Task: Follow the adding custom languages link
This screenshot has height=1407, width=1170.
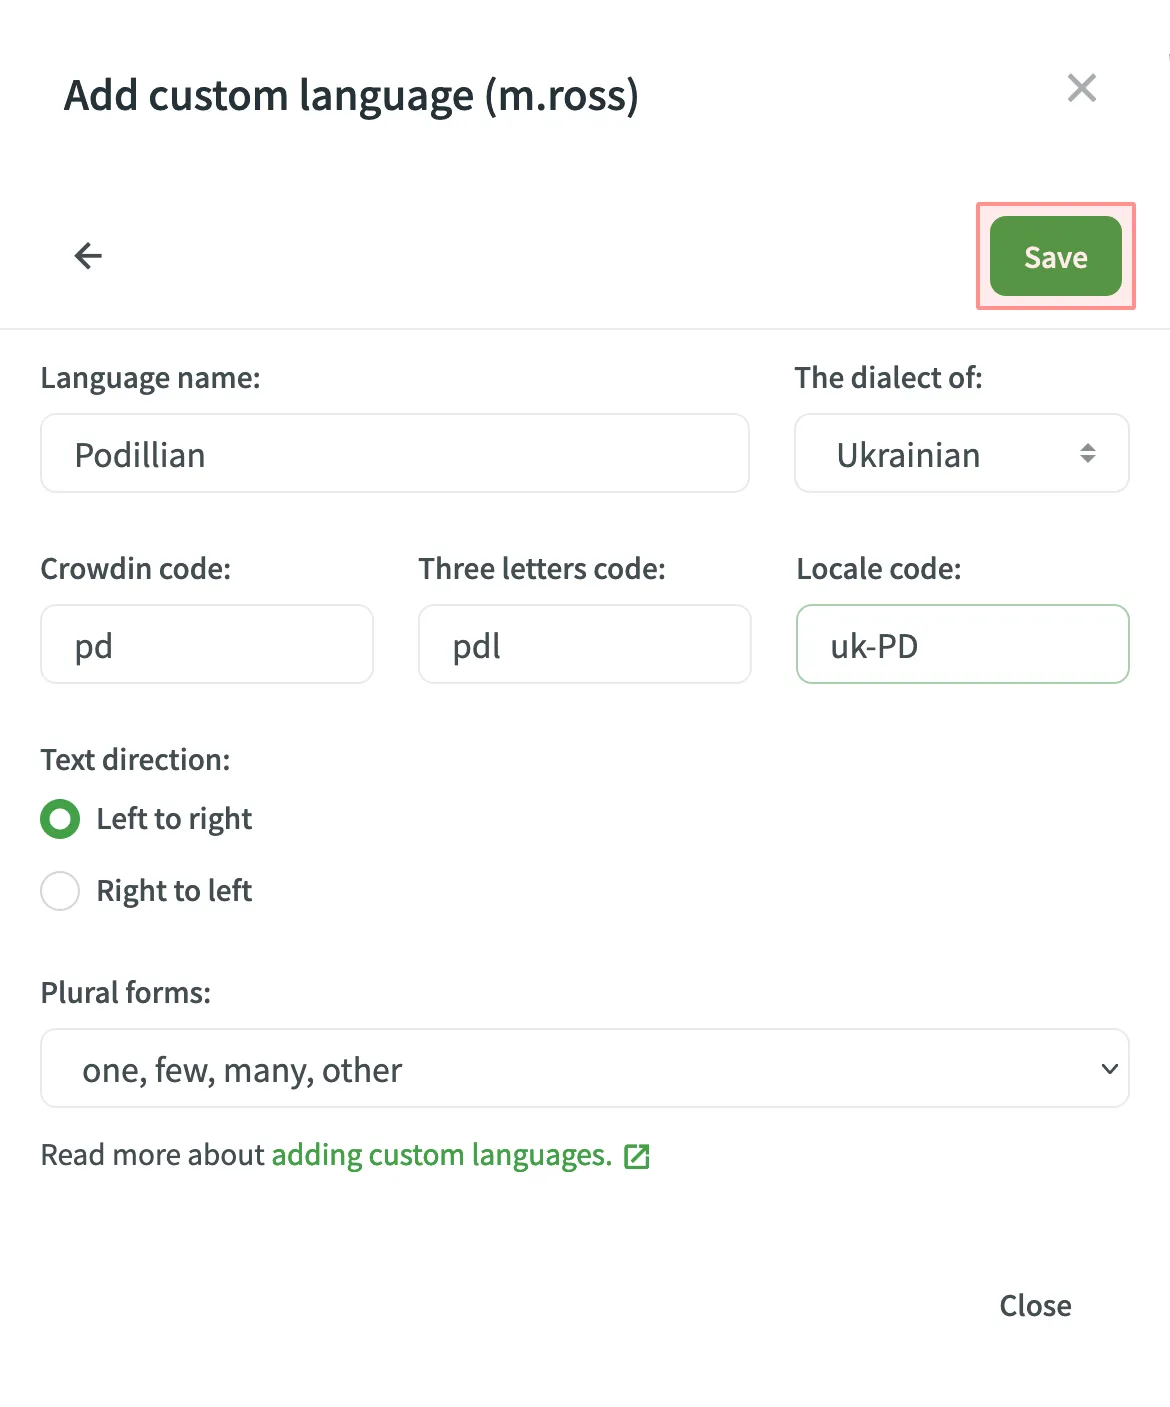Action: tap(441, 1155)
